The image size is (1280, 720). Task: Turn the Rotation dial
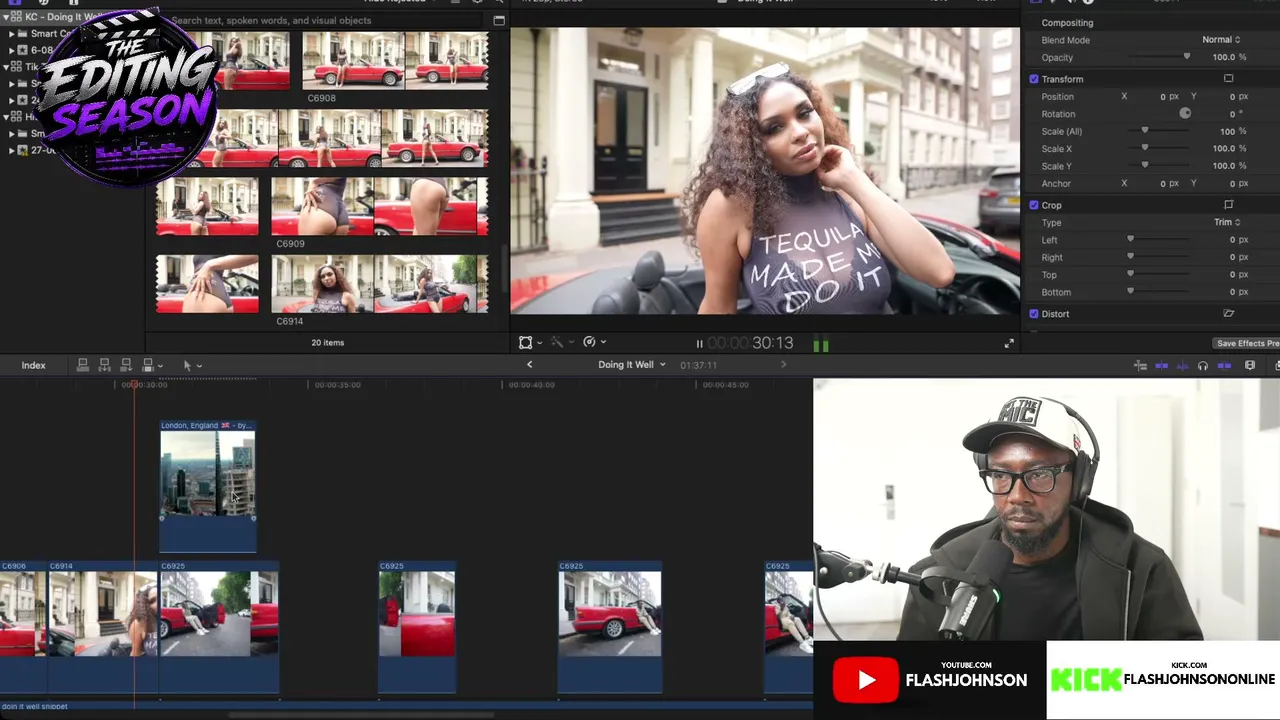(x=1185, y=114)
